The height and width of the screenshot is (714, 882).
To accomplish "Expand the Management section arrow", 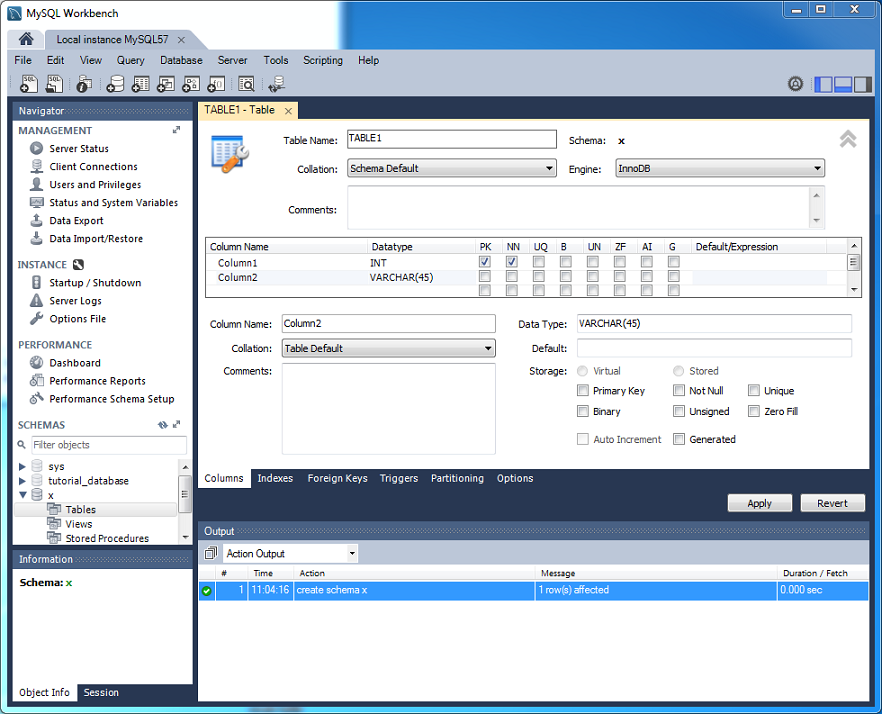I will (x=177, y=130).
